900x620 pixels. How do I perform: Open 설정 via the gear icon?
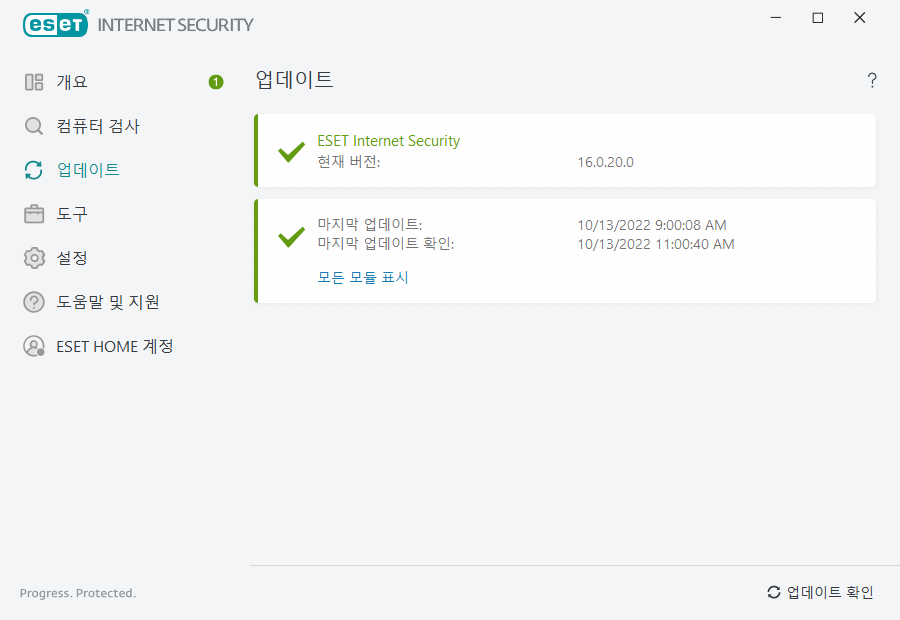tap(32, 258)
